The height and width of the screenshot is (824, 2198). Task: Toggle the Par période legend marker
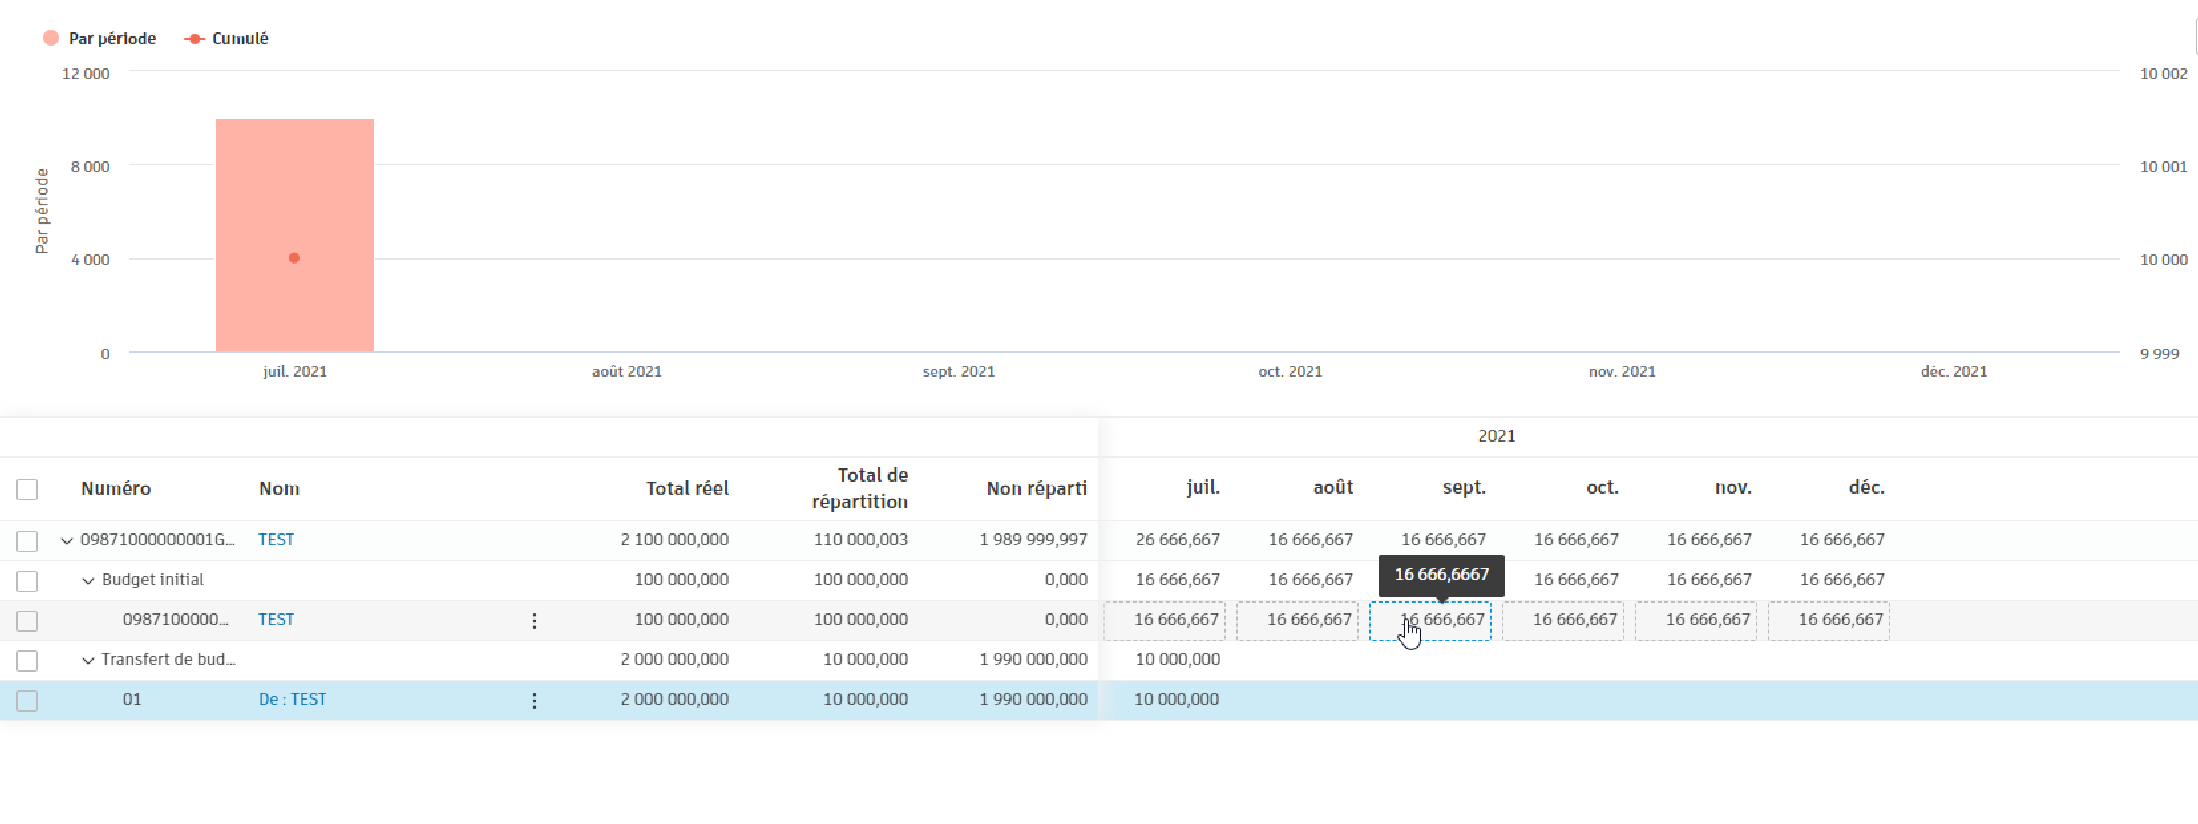pyautogui.click(x=51, y=38)
